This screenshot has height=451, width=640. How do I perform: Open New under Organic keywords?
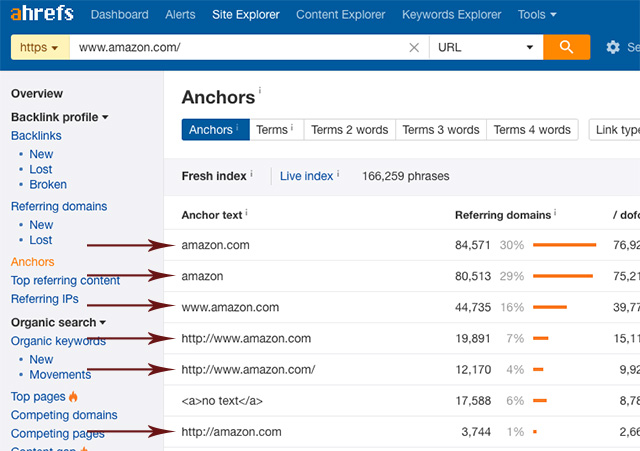41,360
